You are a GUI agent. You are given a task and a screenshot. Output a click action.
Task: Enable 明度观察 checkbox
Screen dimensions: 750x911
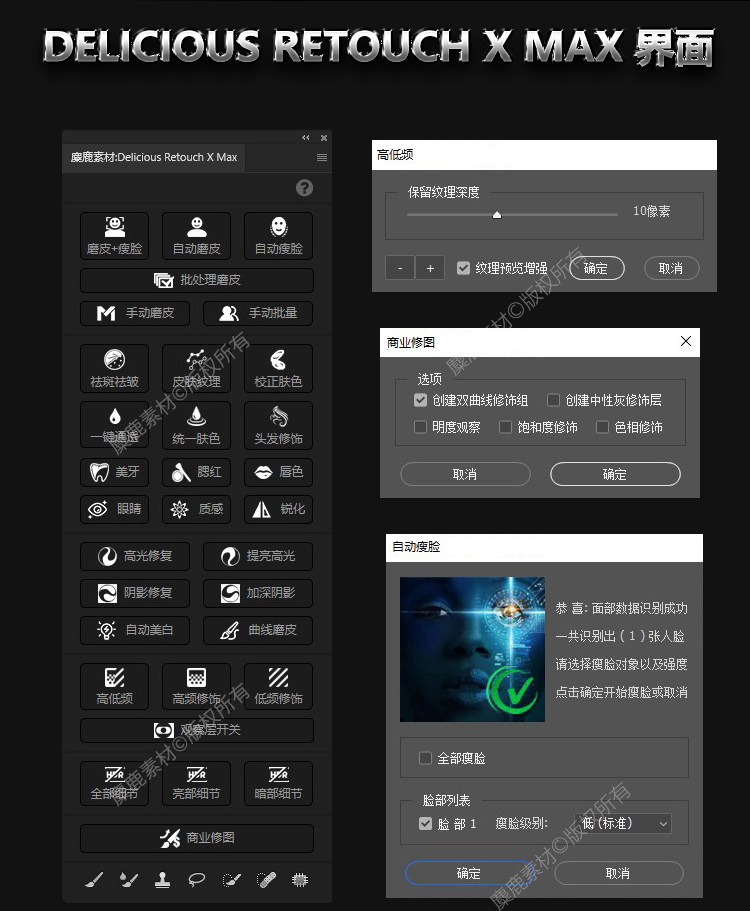point(421,427)
